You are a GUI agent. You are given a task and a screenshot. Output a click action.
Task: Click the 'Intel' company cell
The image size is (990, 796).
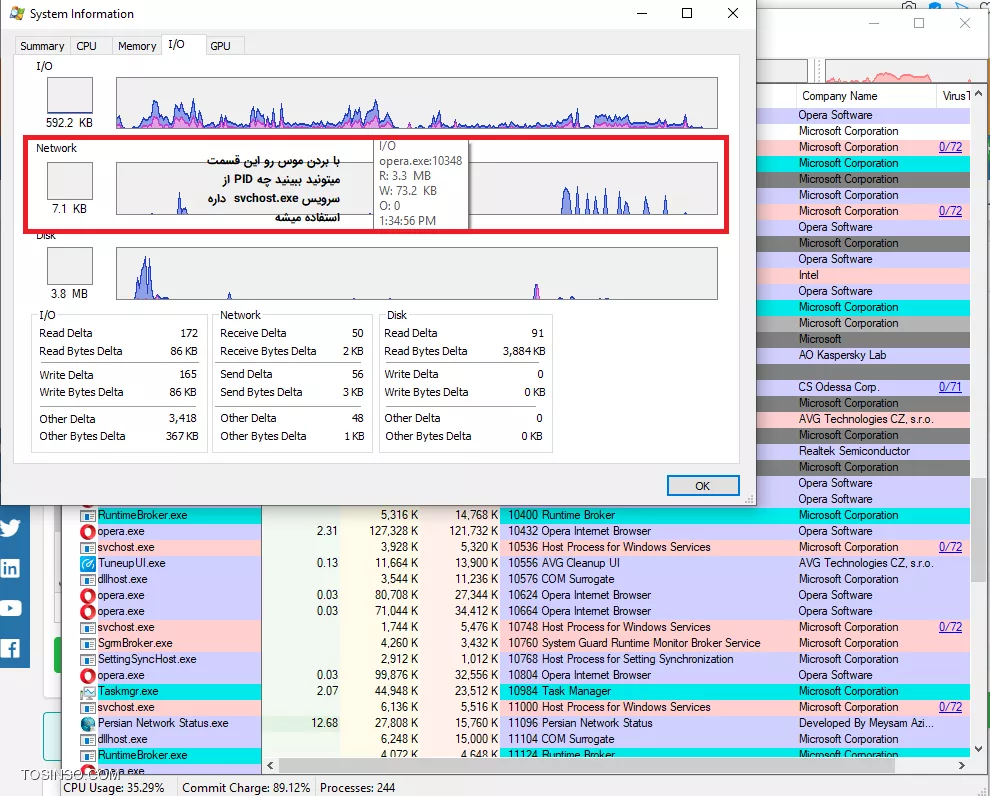[x=809, y=275]
